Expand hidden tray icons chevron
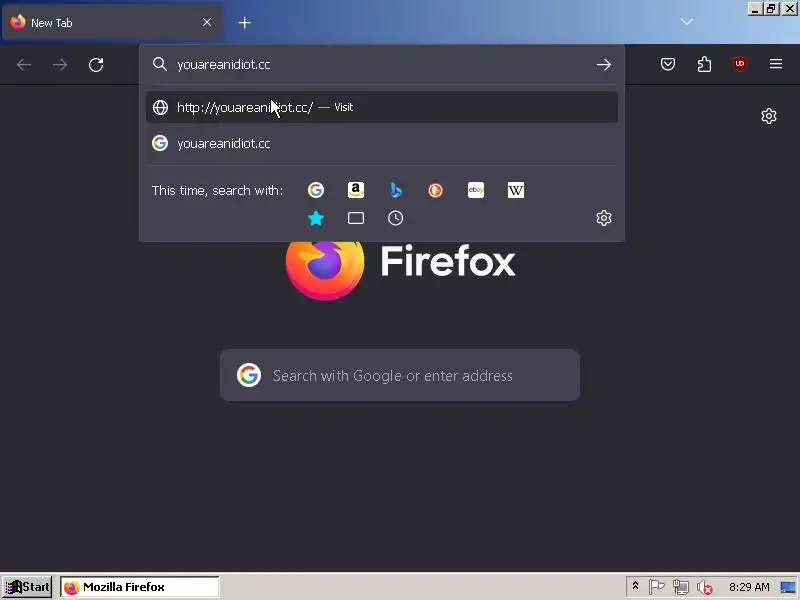800x600 pixels. point(635,587)
